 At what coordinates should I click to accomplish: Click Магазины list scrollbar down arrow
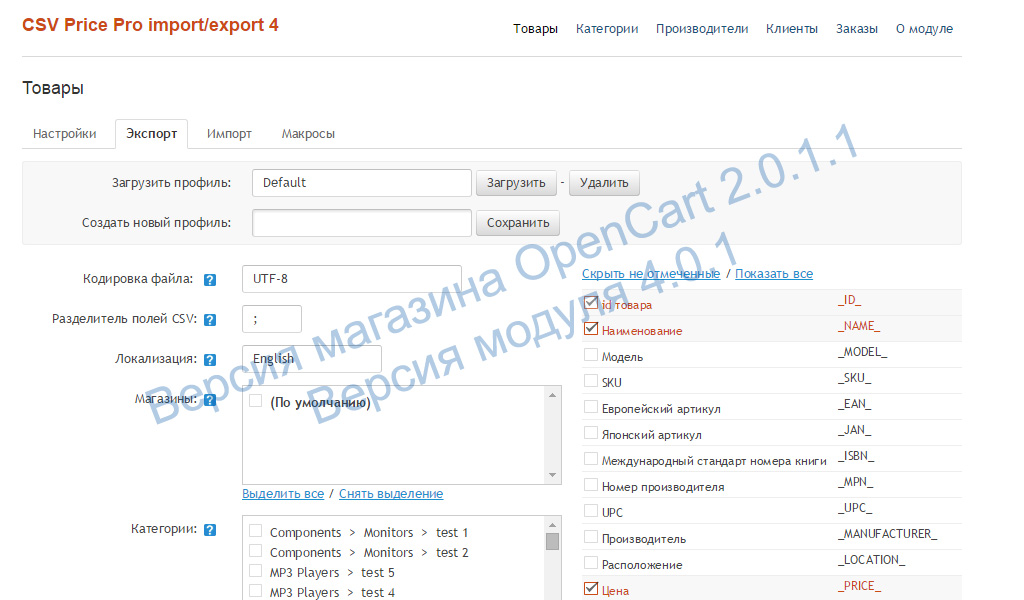coord(552,475)
